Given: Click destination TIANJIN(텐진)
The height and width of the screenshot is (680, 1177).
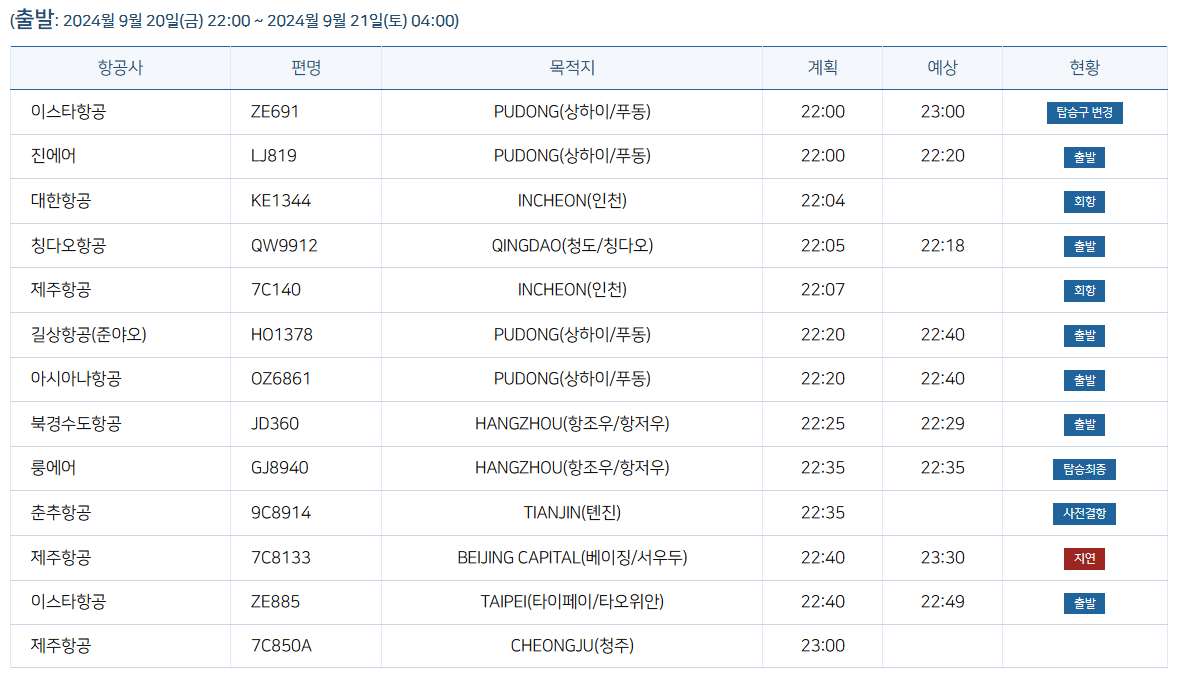Looking at the screenshot, I should click(572, 513).
